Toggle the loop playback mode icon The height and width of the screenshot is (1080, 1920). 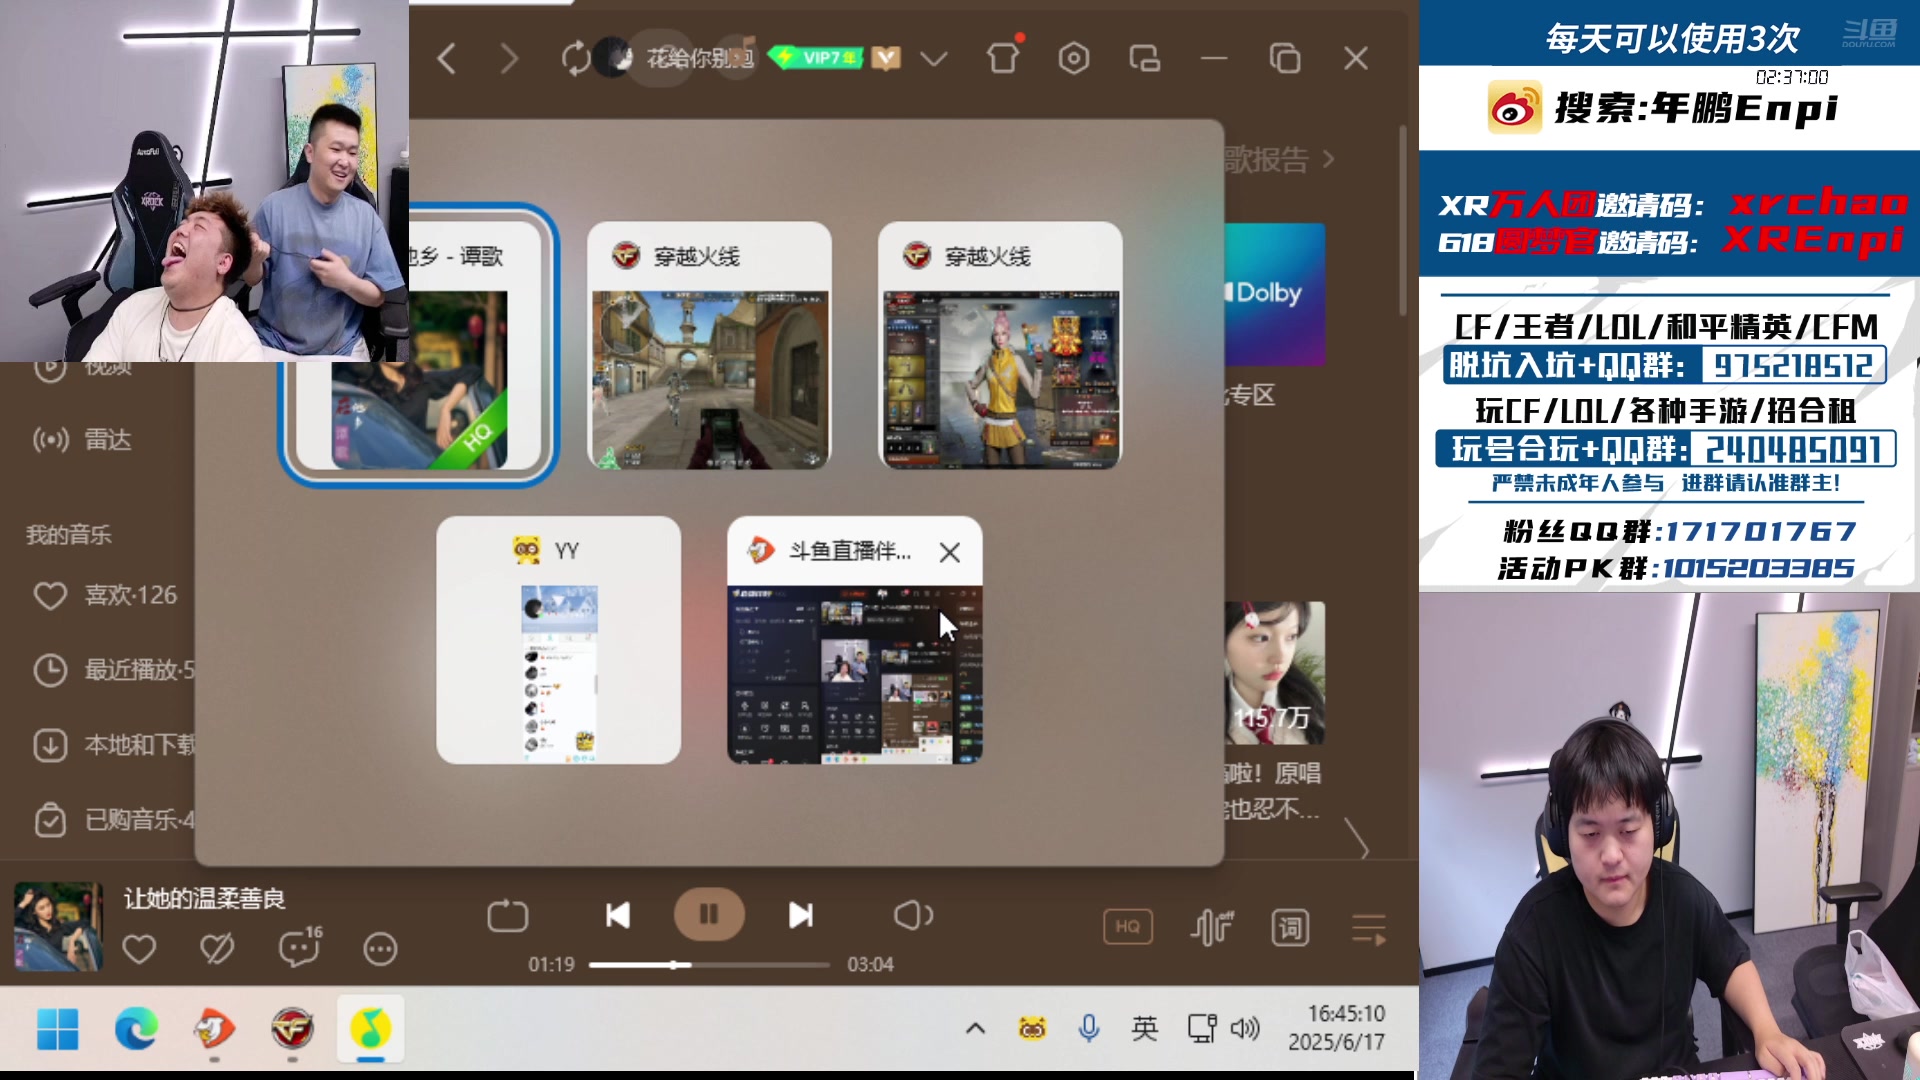click(x=507, y=915)
